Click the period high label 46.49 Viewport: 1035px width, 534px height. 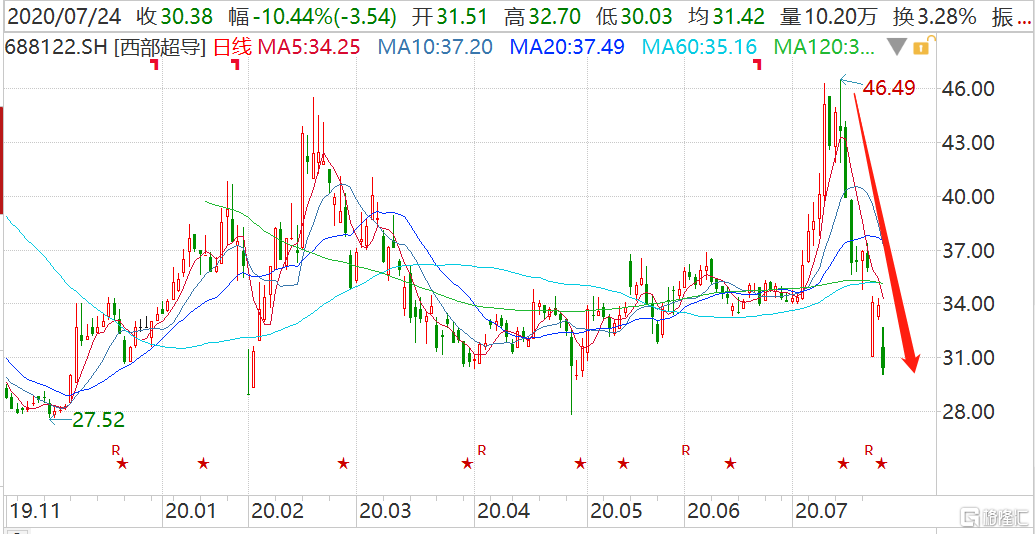click(889, 88)
